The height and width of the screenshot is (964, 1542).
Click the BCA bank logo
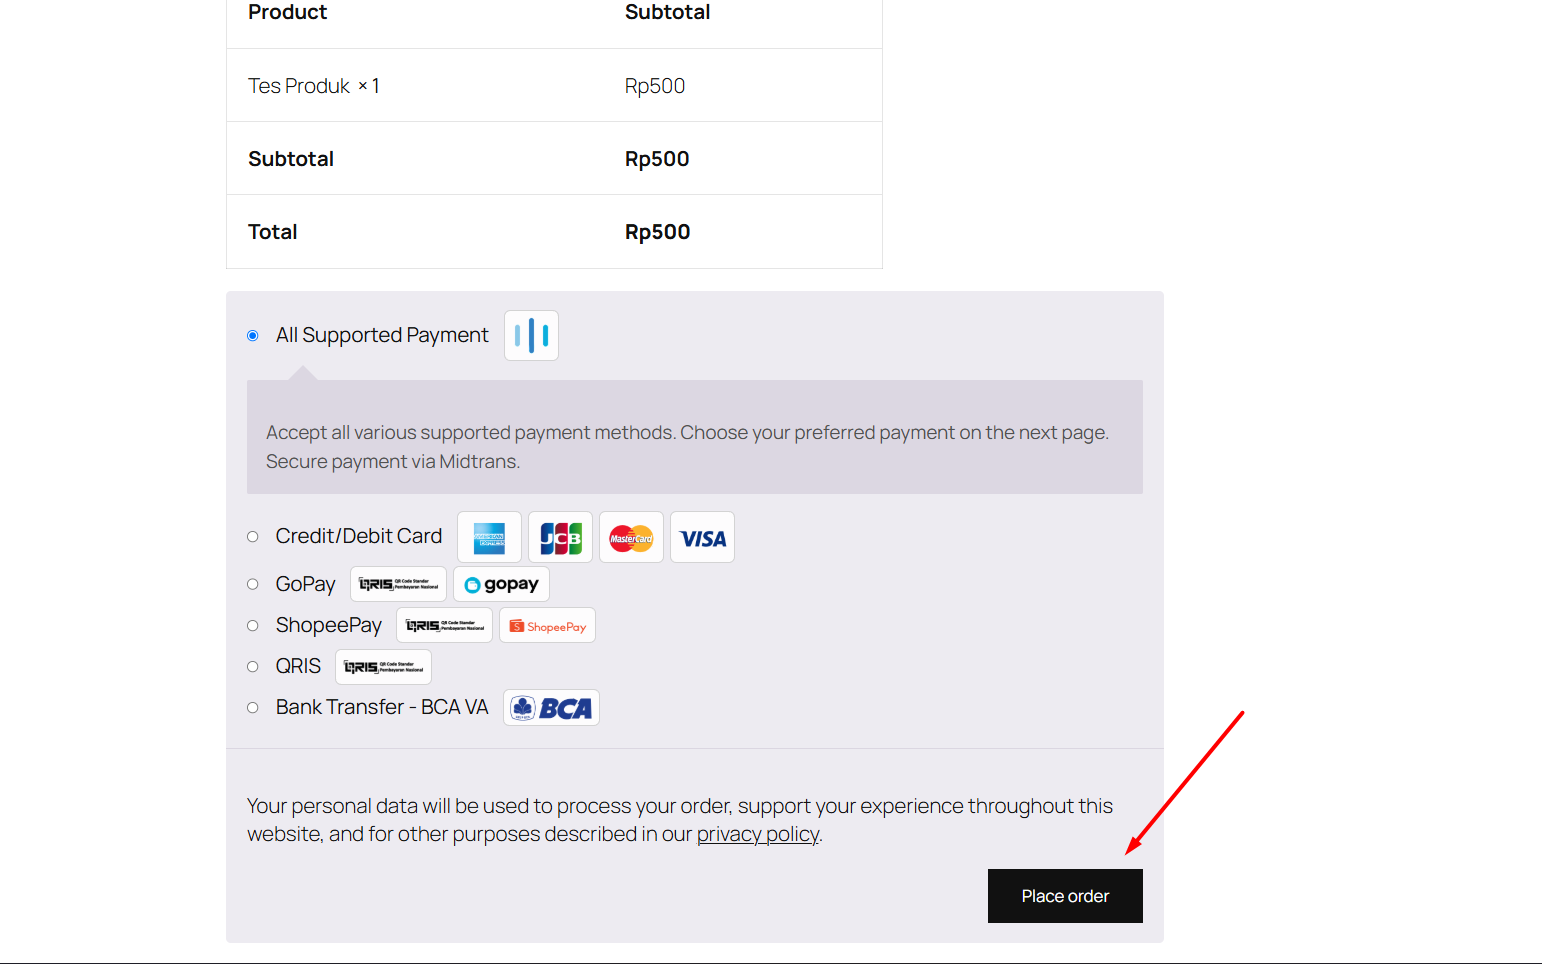pyautogui.click(x=551, y=708)
